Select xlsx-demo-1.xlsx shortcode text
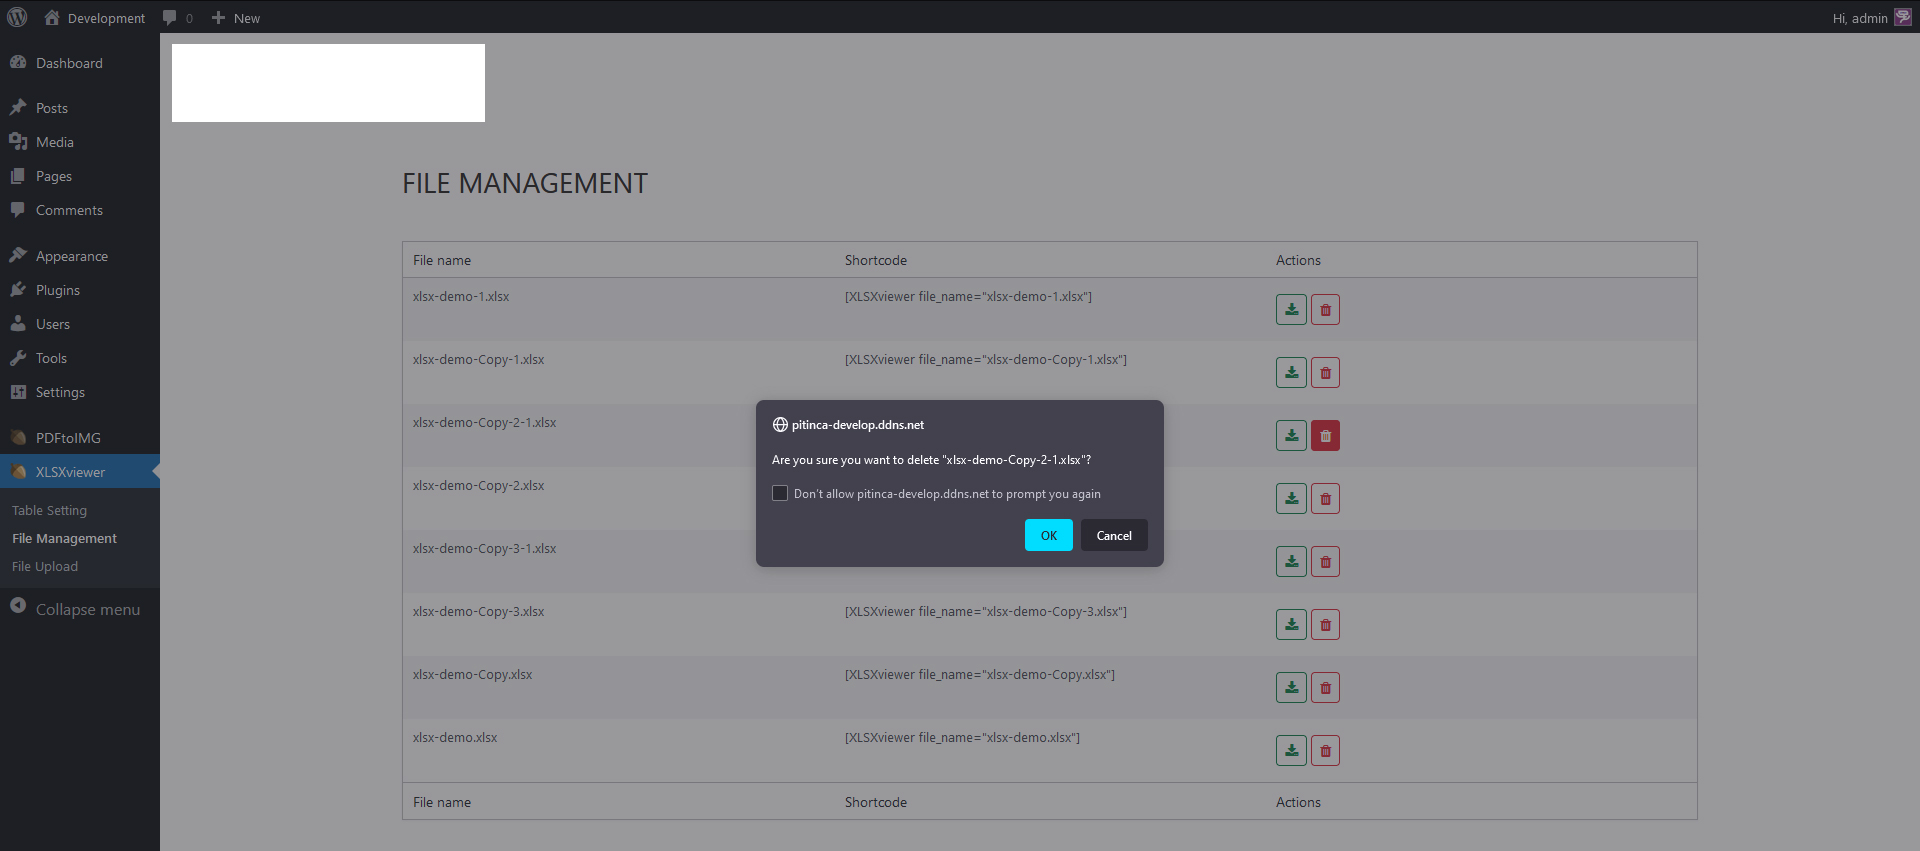This screenshot has width=1920, height=851. [968, 297]
